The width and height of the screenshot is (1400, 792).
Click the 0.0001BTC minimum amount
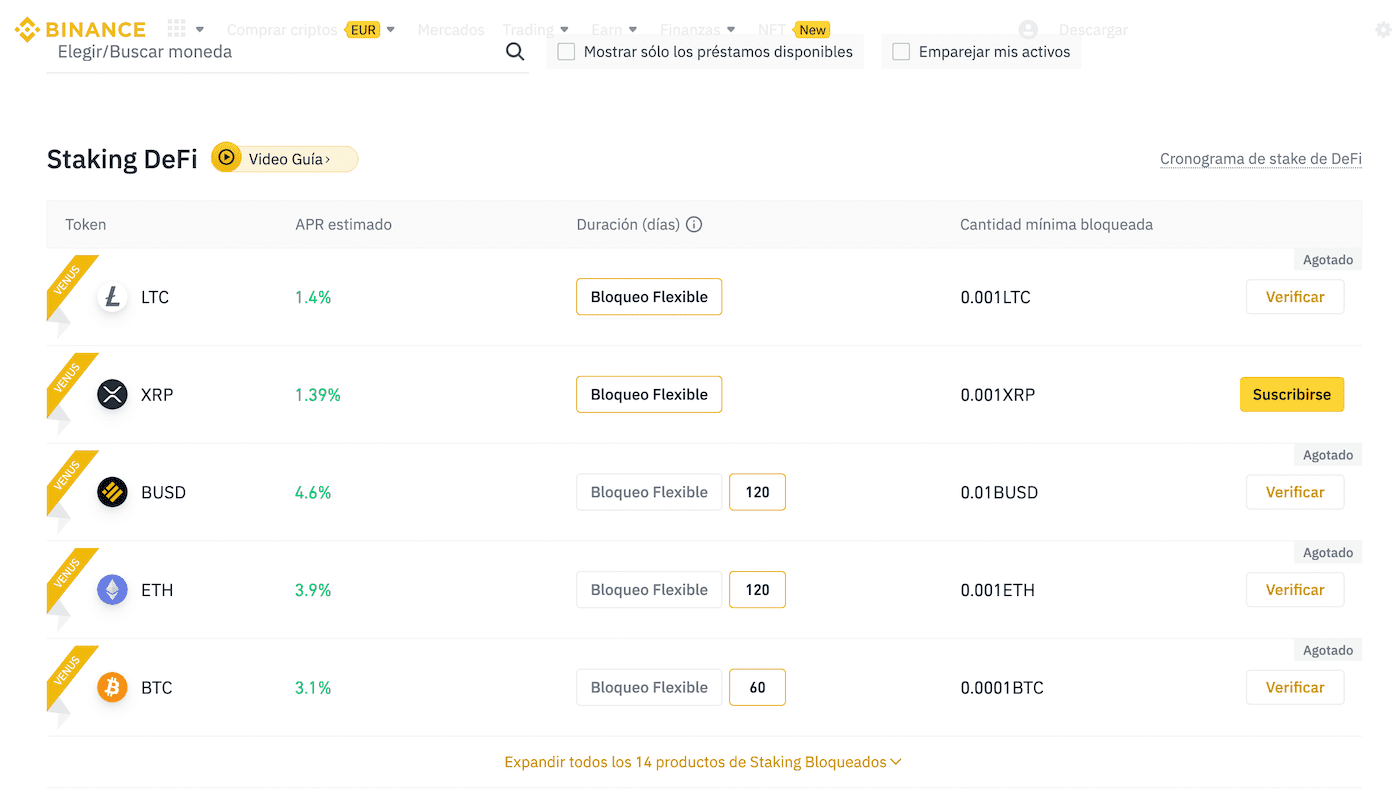point(1002,688)
